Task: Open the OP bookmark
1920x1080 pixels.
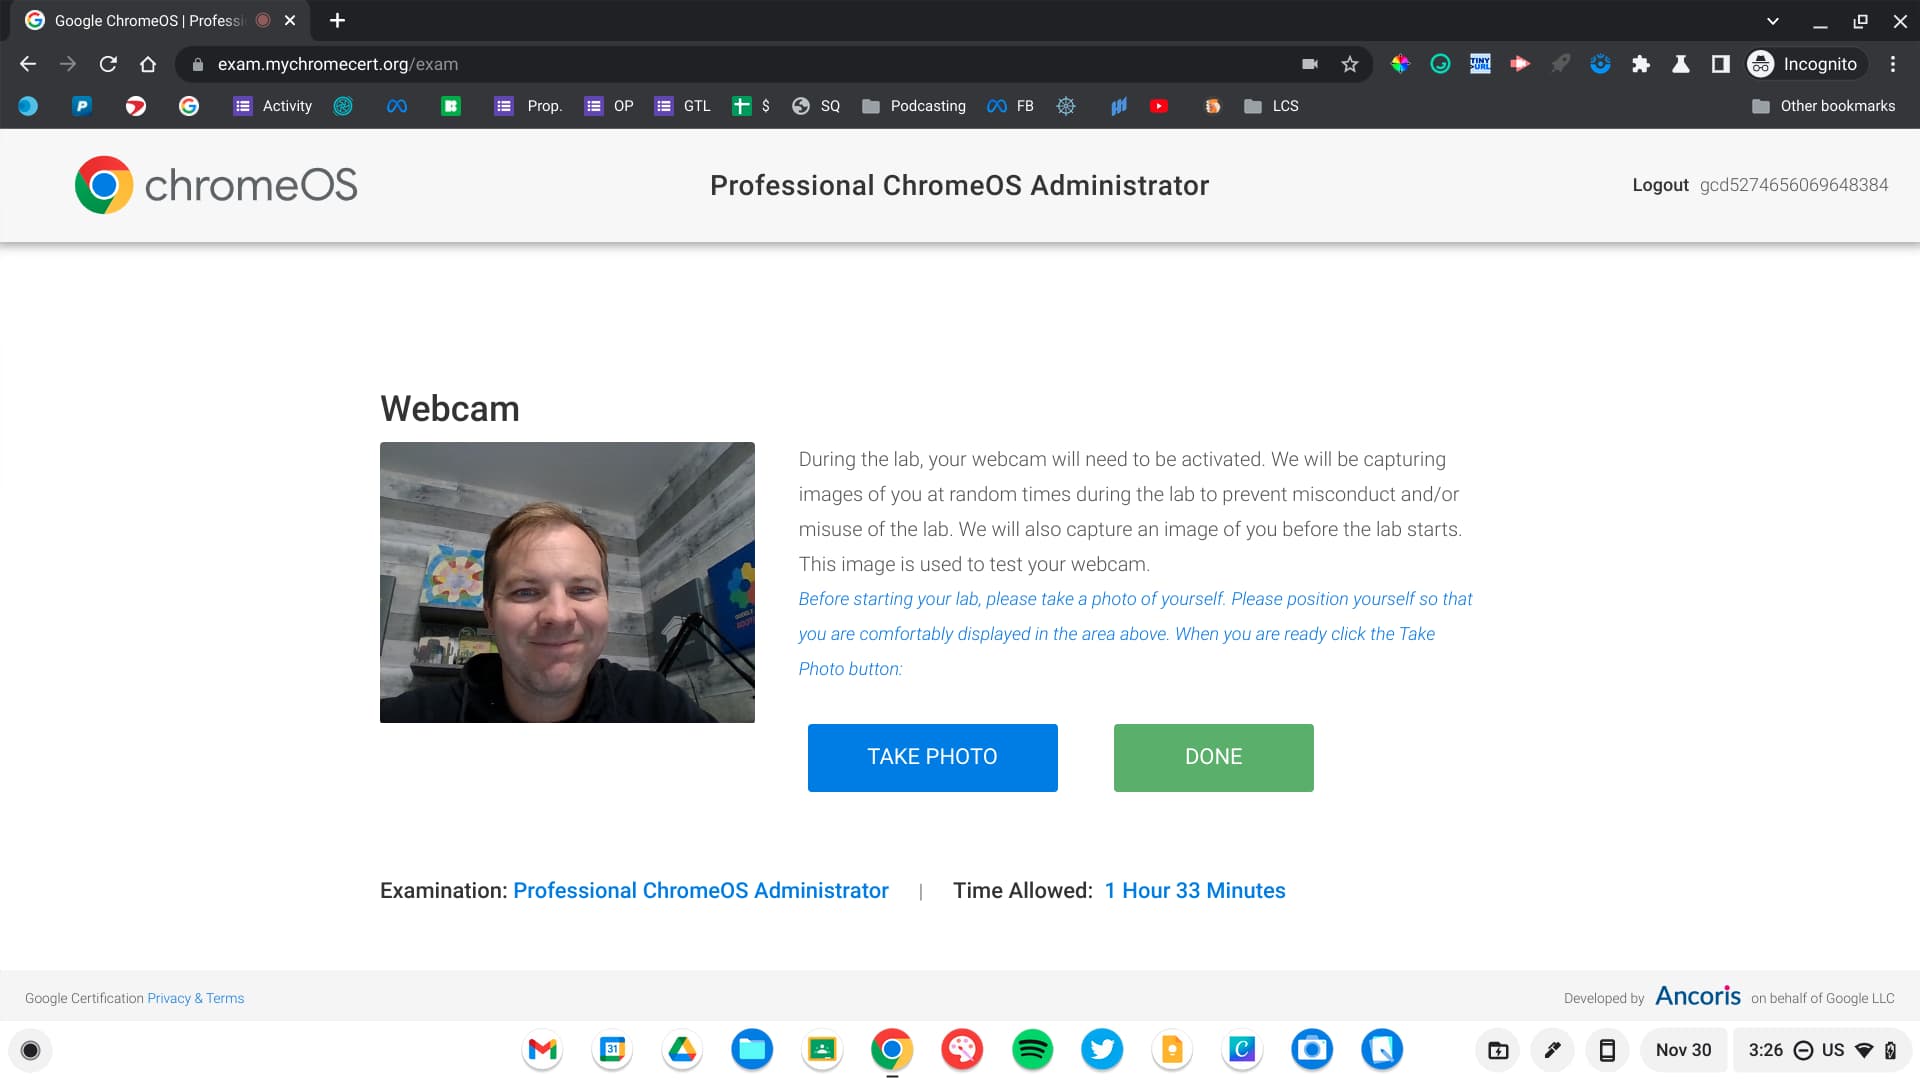Action: coord(609,106)
